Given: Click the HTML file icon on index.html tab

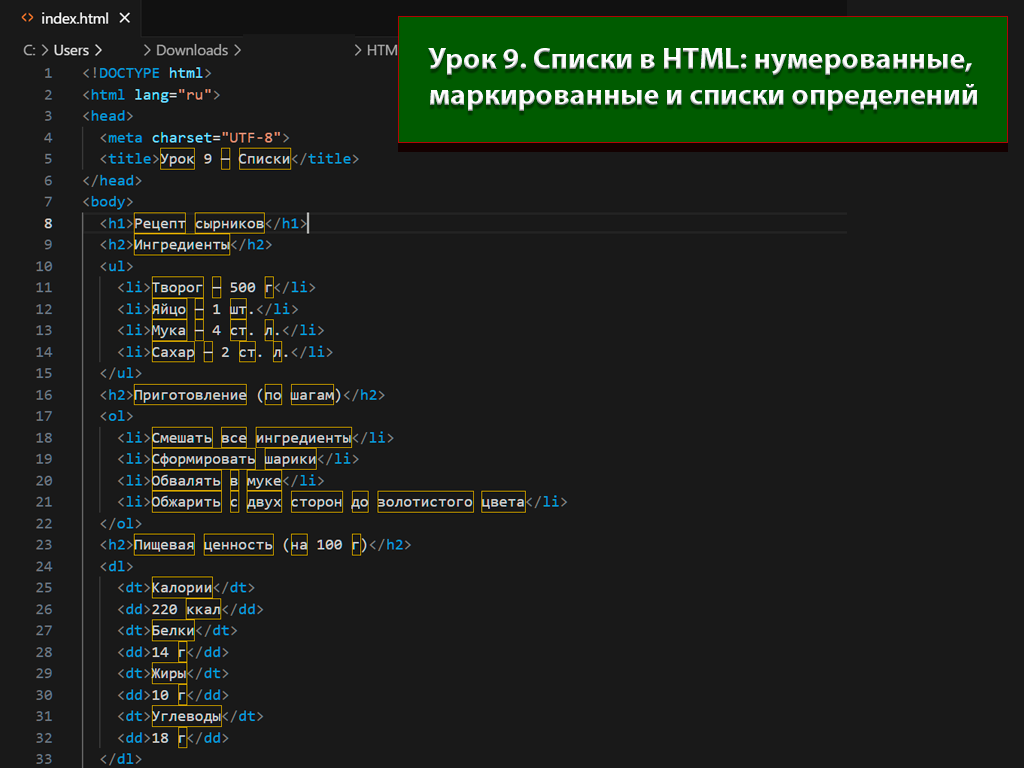Looking at the screenshot, I should tap(27, 19).
